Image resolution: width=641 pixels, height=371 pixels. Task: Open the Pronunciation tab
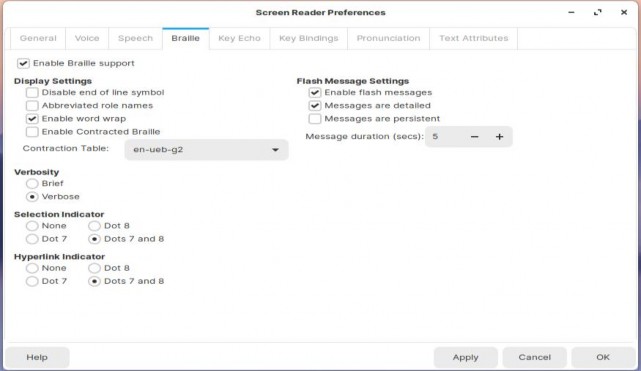coord(388,38)
